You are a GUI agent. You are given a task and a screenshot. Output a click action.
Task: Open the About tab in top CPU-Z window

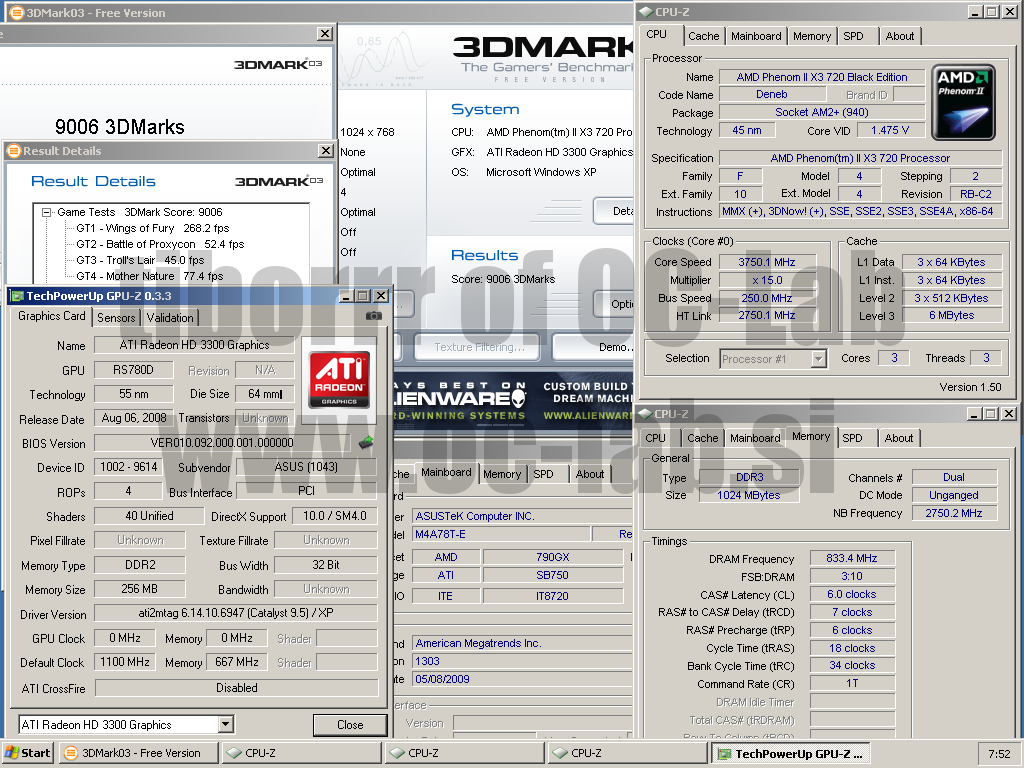tap(899, 36)
